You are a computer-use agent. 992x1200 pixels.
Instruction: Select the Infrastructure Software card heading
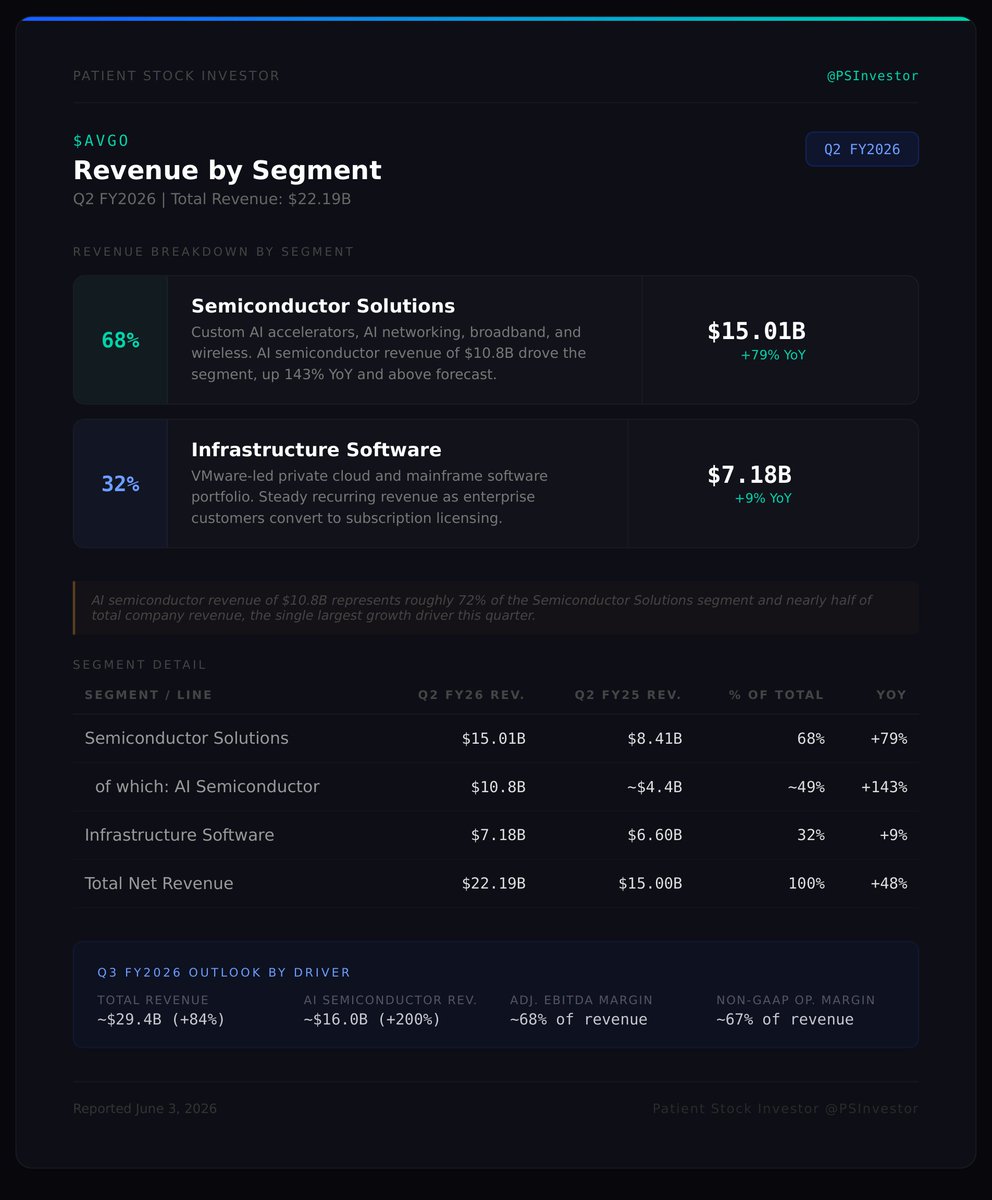point(316,450)
